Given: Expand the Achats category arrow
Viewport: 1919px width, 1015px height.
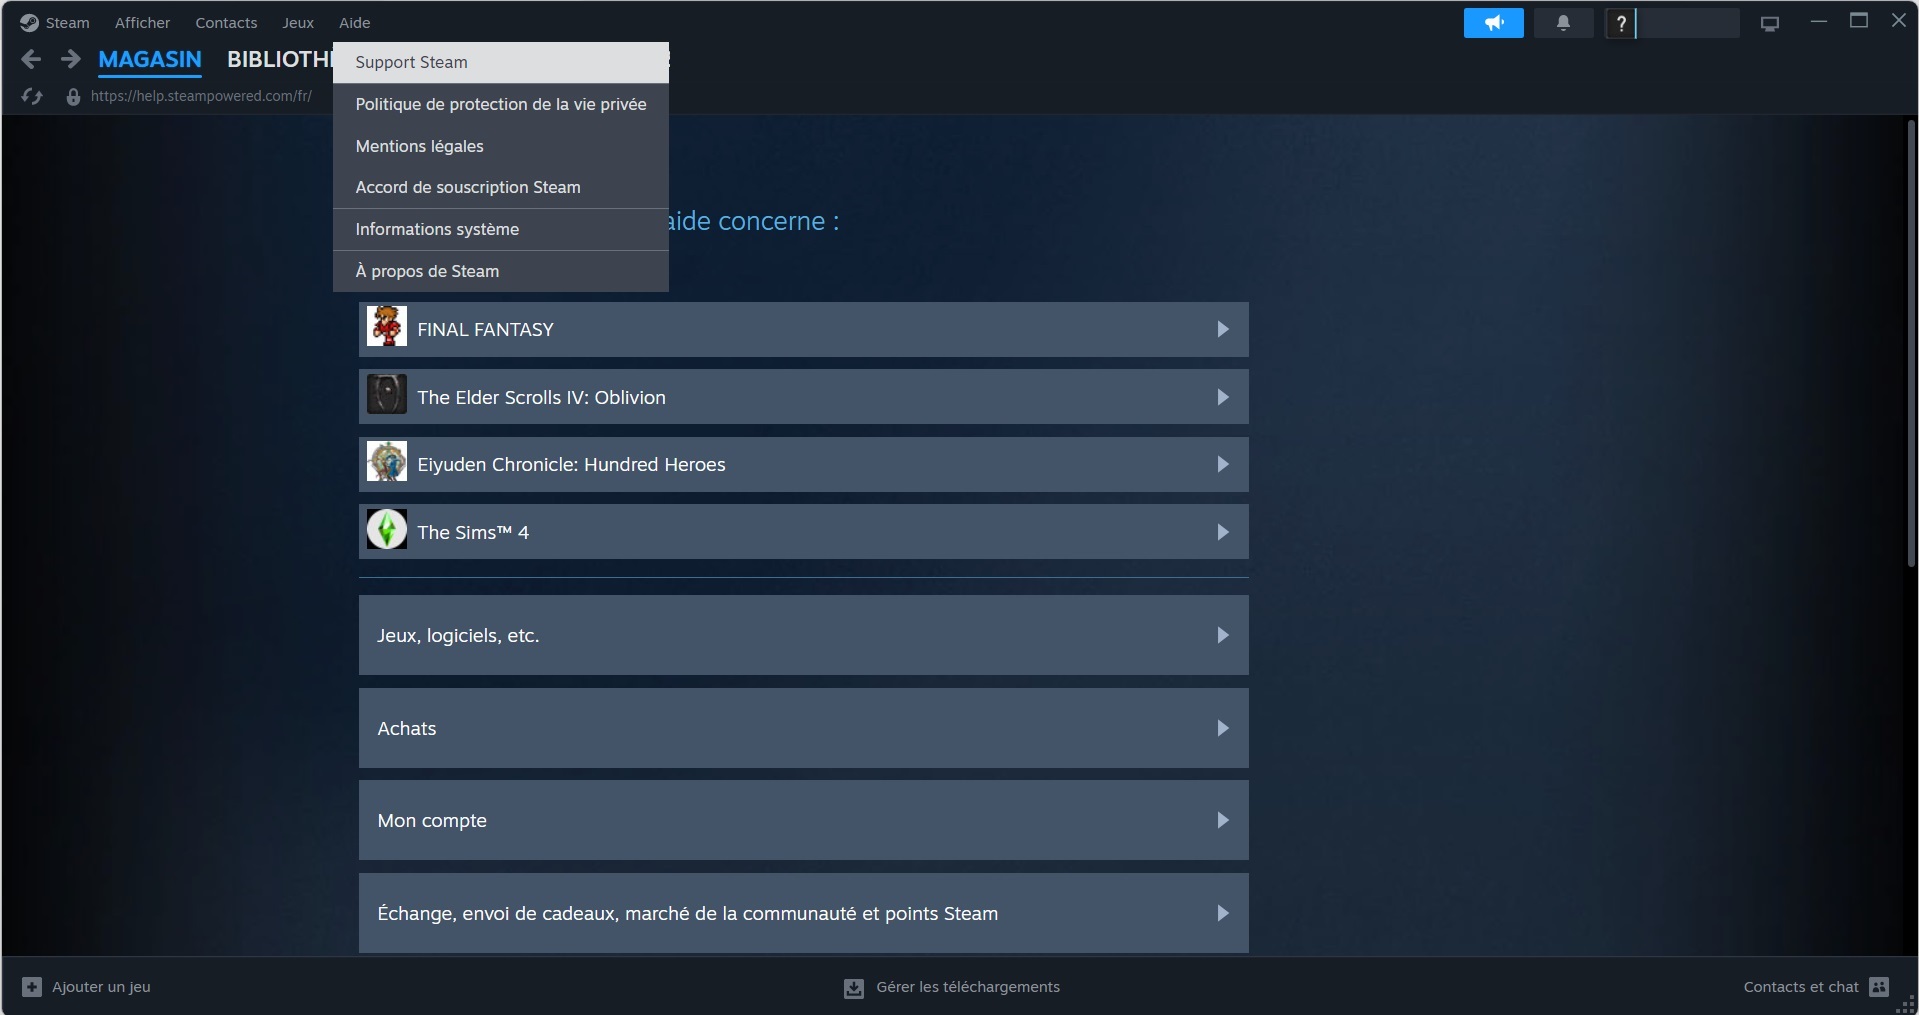Looking at the screenshot, I should pos(1222,728).
